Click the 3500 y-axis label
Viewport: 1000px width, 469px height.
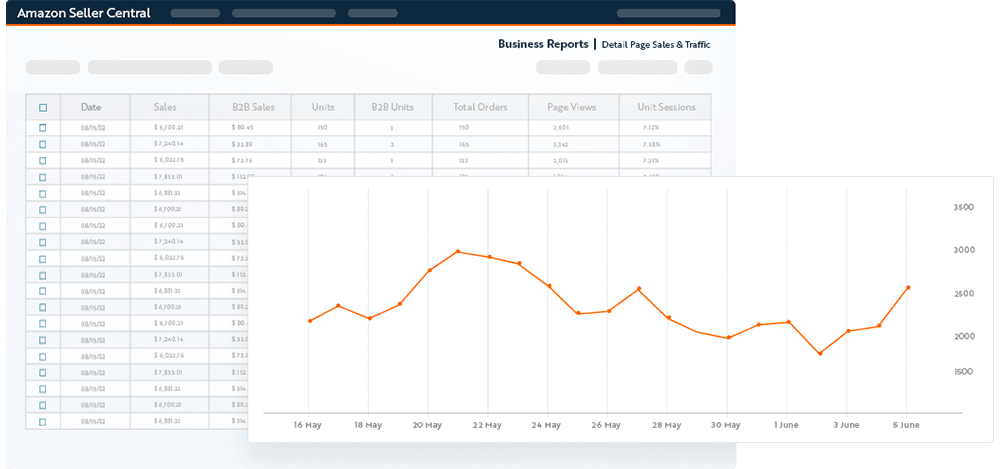963,207
